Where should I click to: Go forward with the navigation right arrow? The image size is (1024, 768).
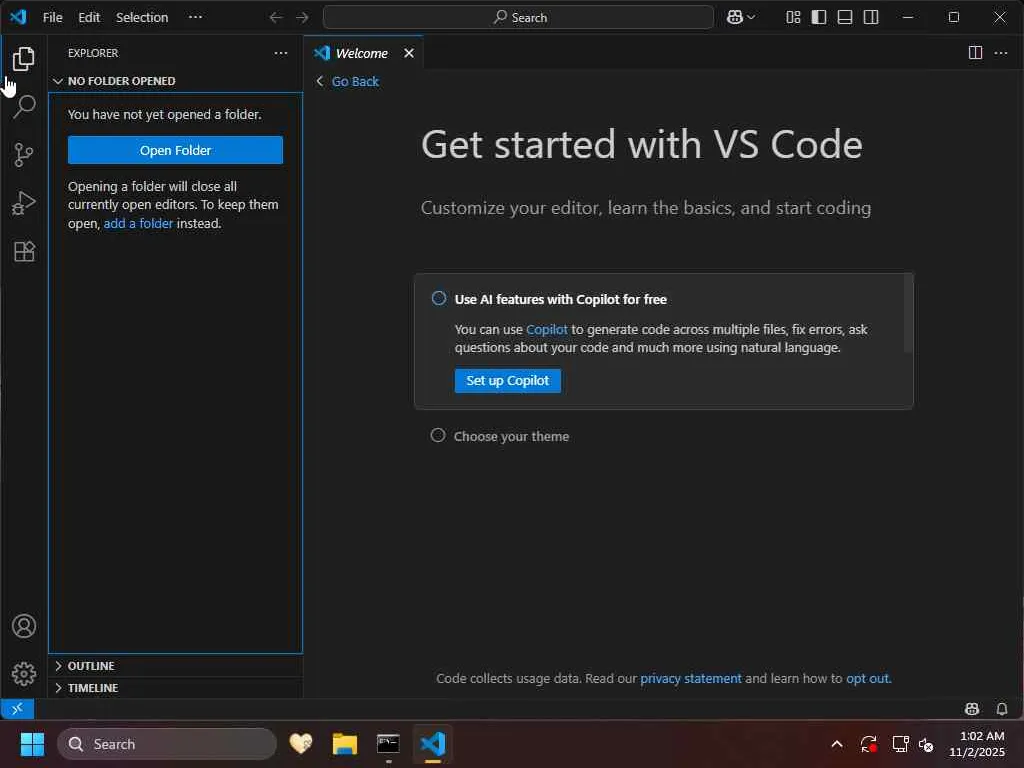(302, 17)
